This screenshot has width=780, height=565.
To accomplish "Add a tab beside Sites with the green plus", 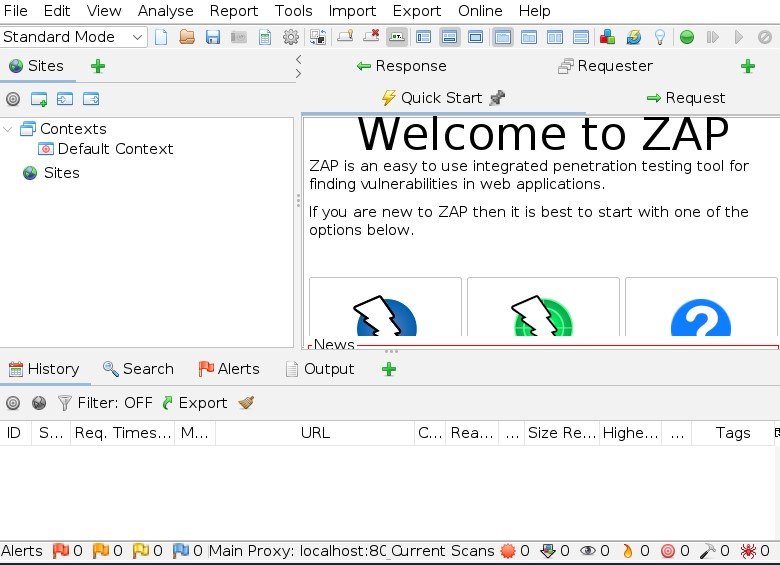I will (98, 66).
